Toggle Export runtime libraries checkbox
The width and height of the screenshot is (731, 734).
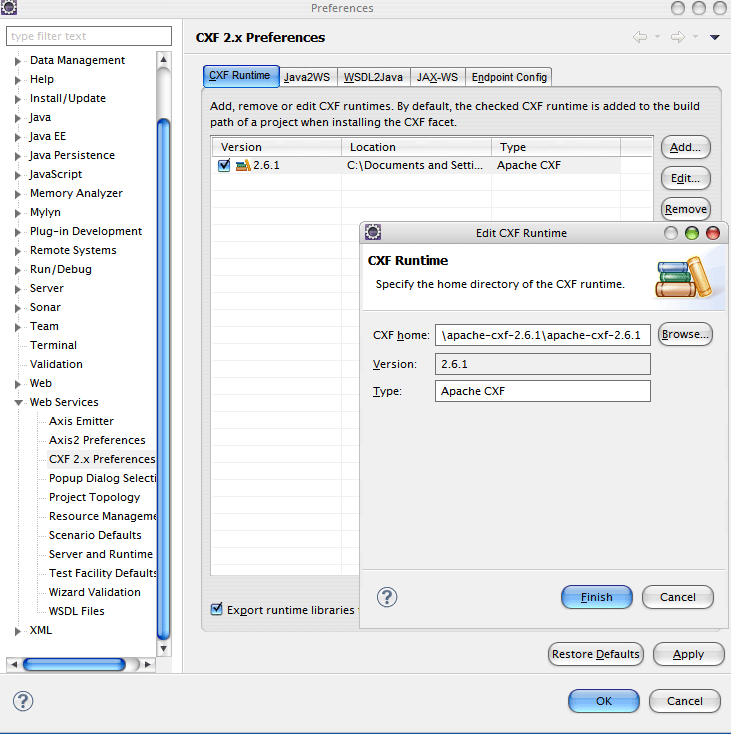[x=217, y=609]
